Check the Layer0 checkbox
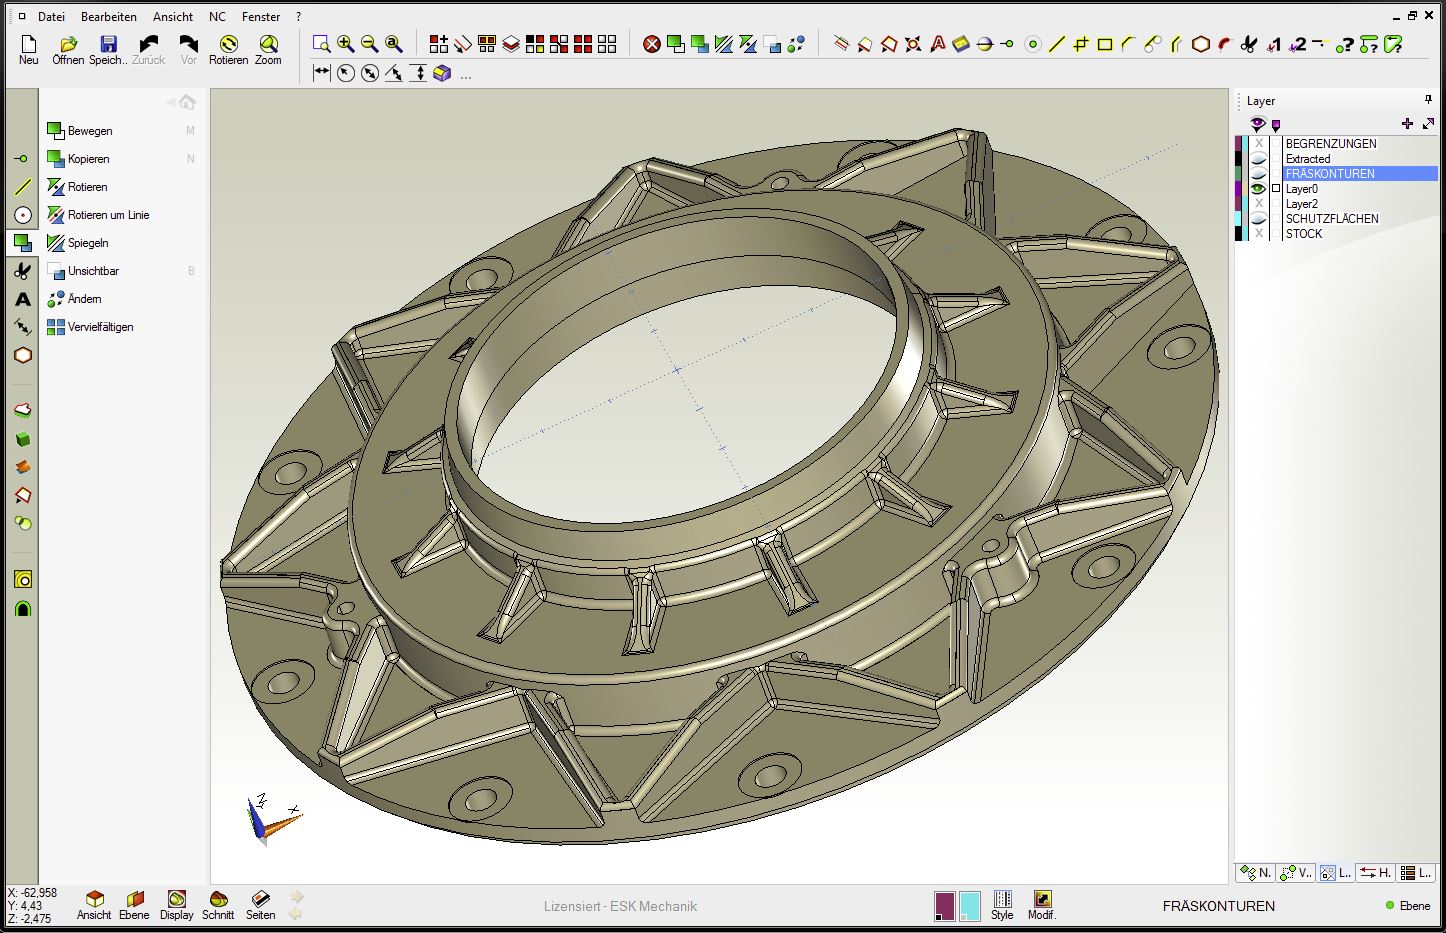 pyautogui.click(x=1276, y=189)
